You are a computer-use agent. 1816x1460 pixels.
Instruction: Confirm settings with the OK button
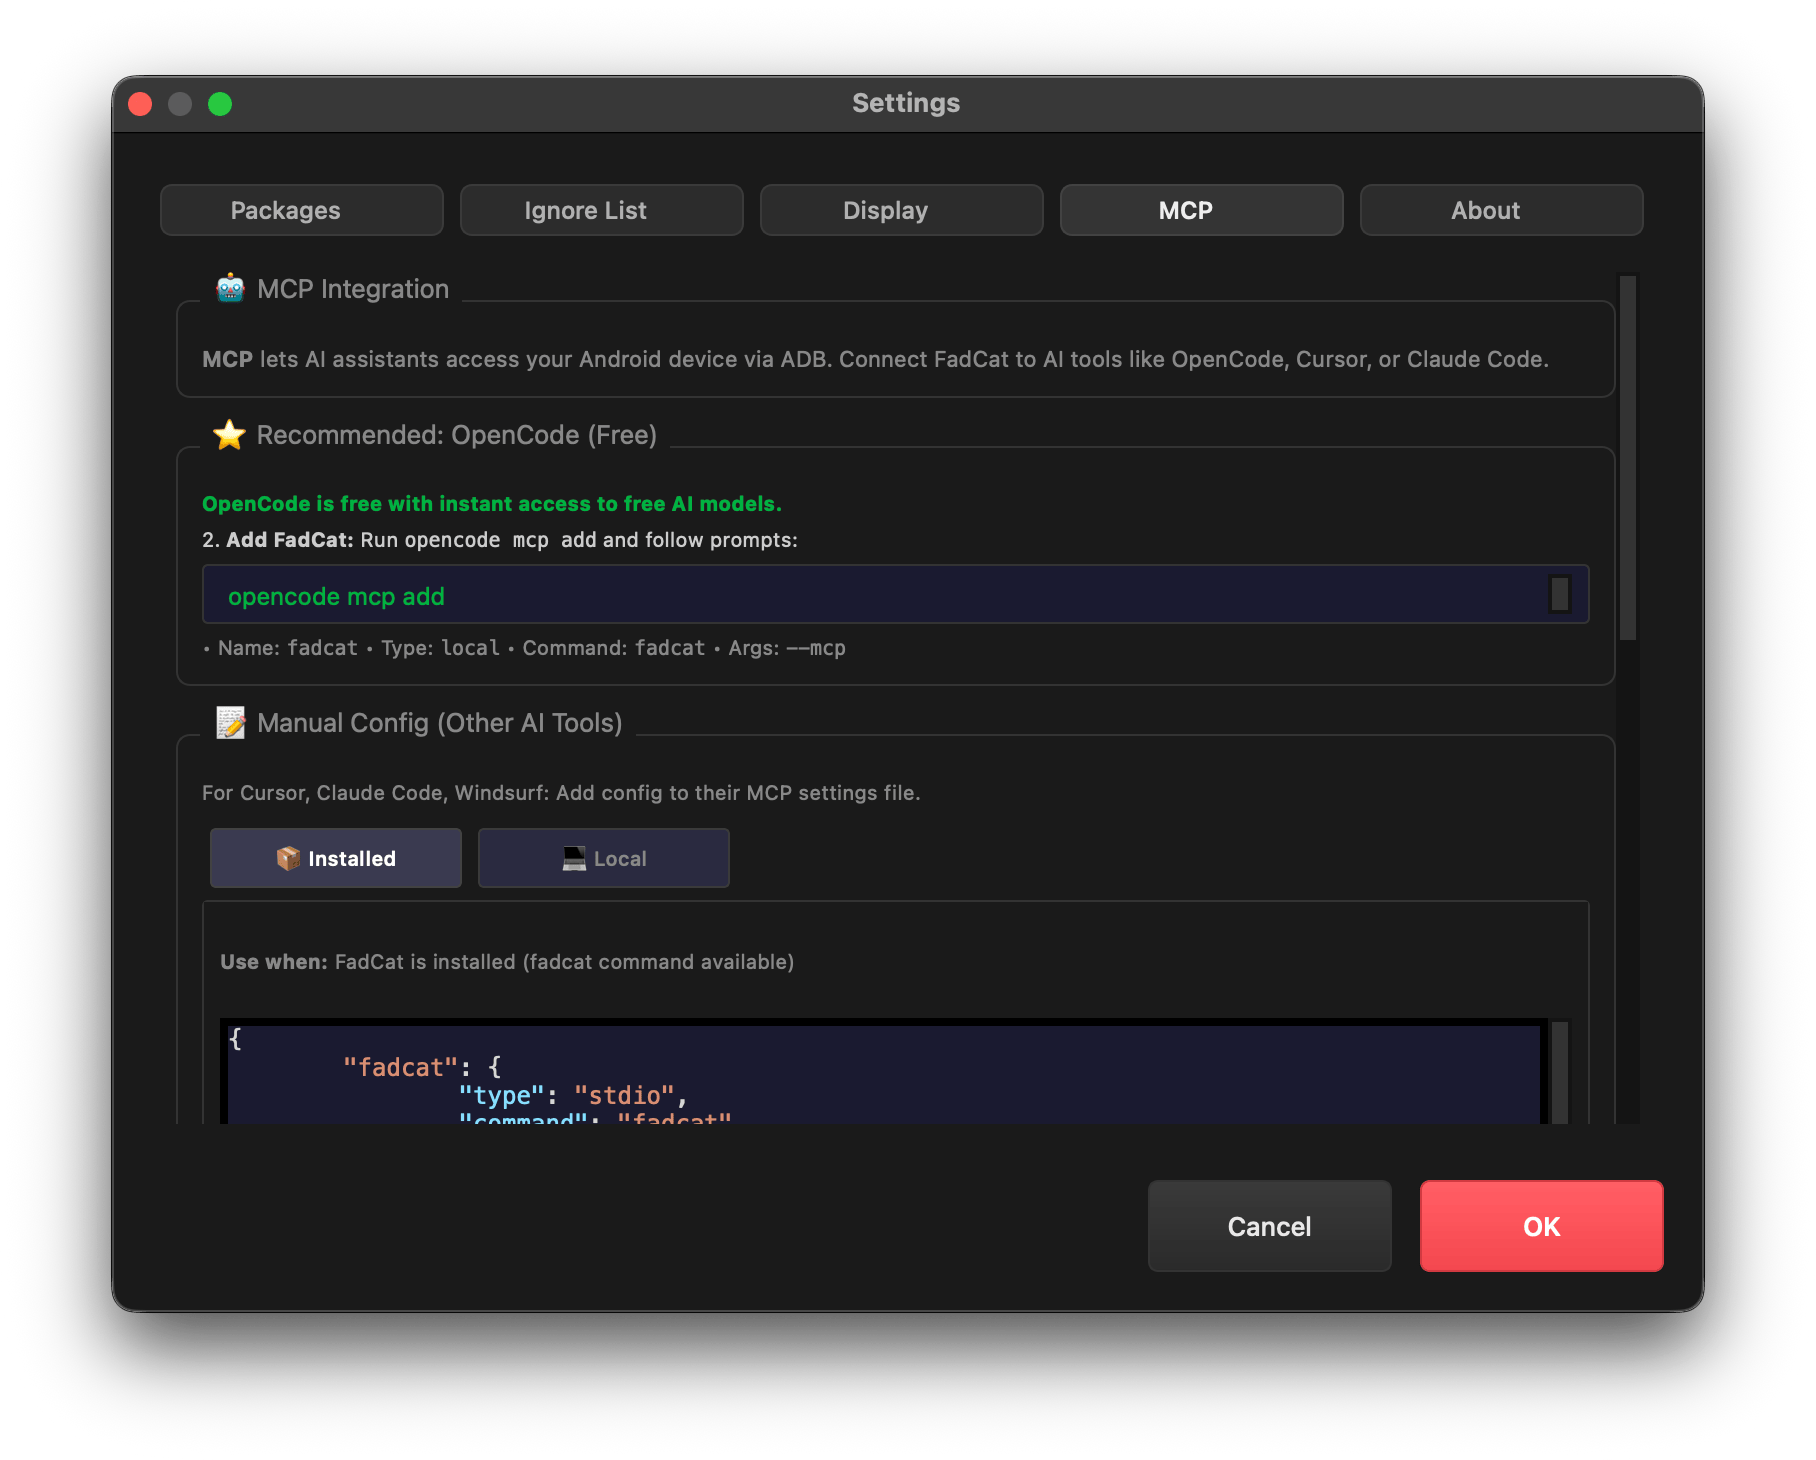click(x=1542, y=1226)
